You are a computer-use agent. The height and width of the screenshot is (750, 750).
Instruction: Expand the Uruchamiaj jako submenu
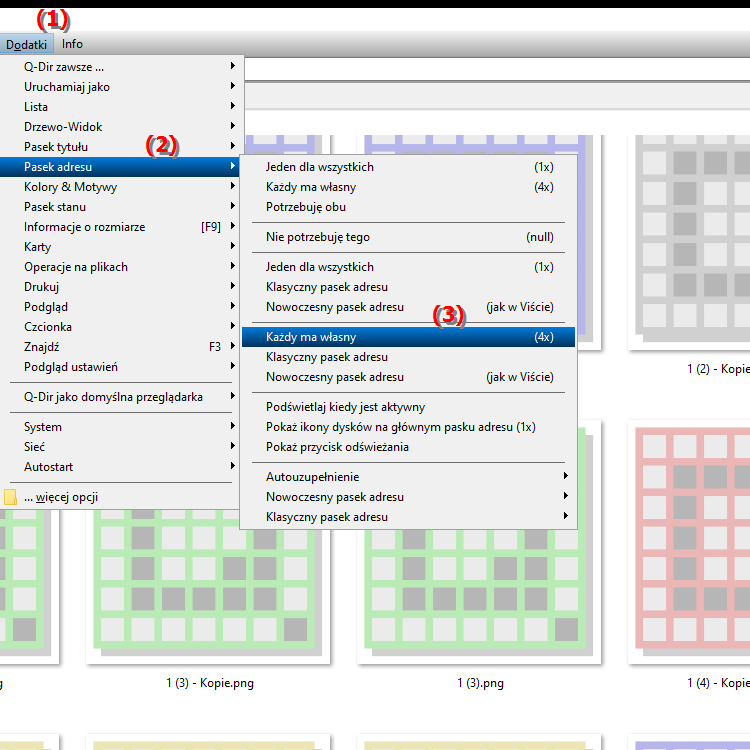(x=122, y=87)
